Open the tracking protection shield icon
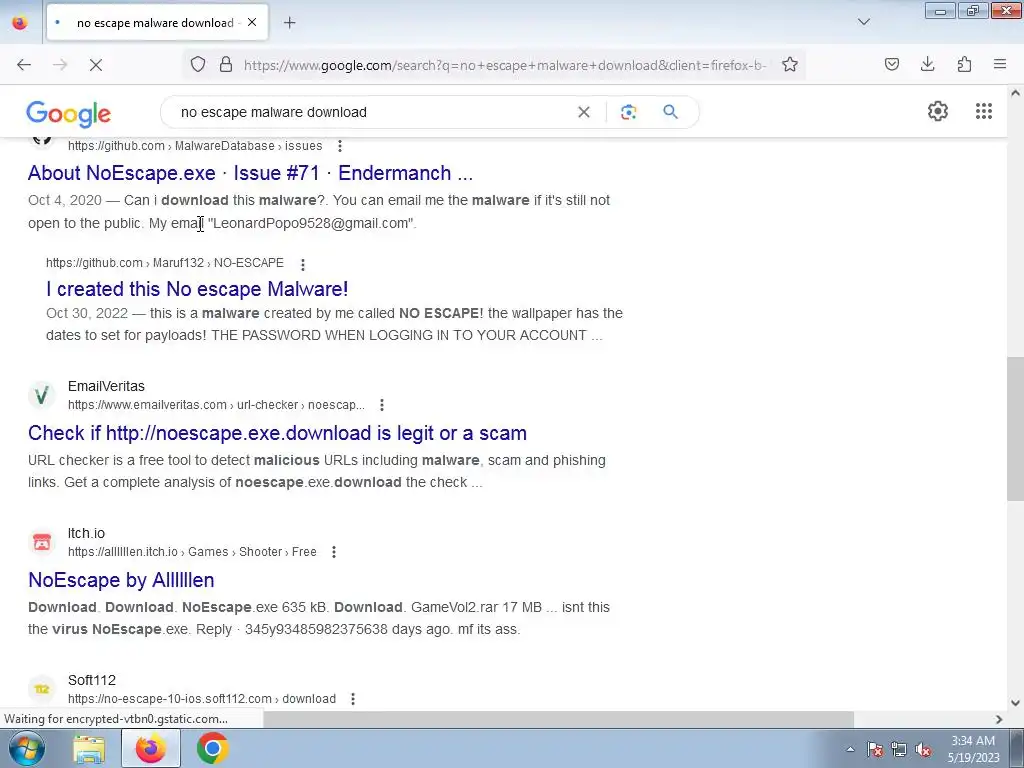 [198, 64]
